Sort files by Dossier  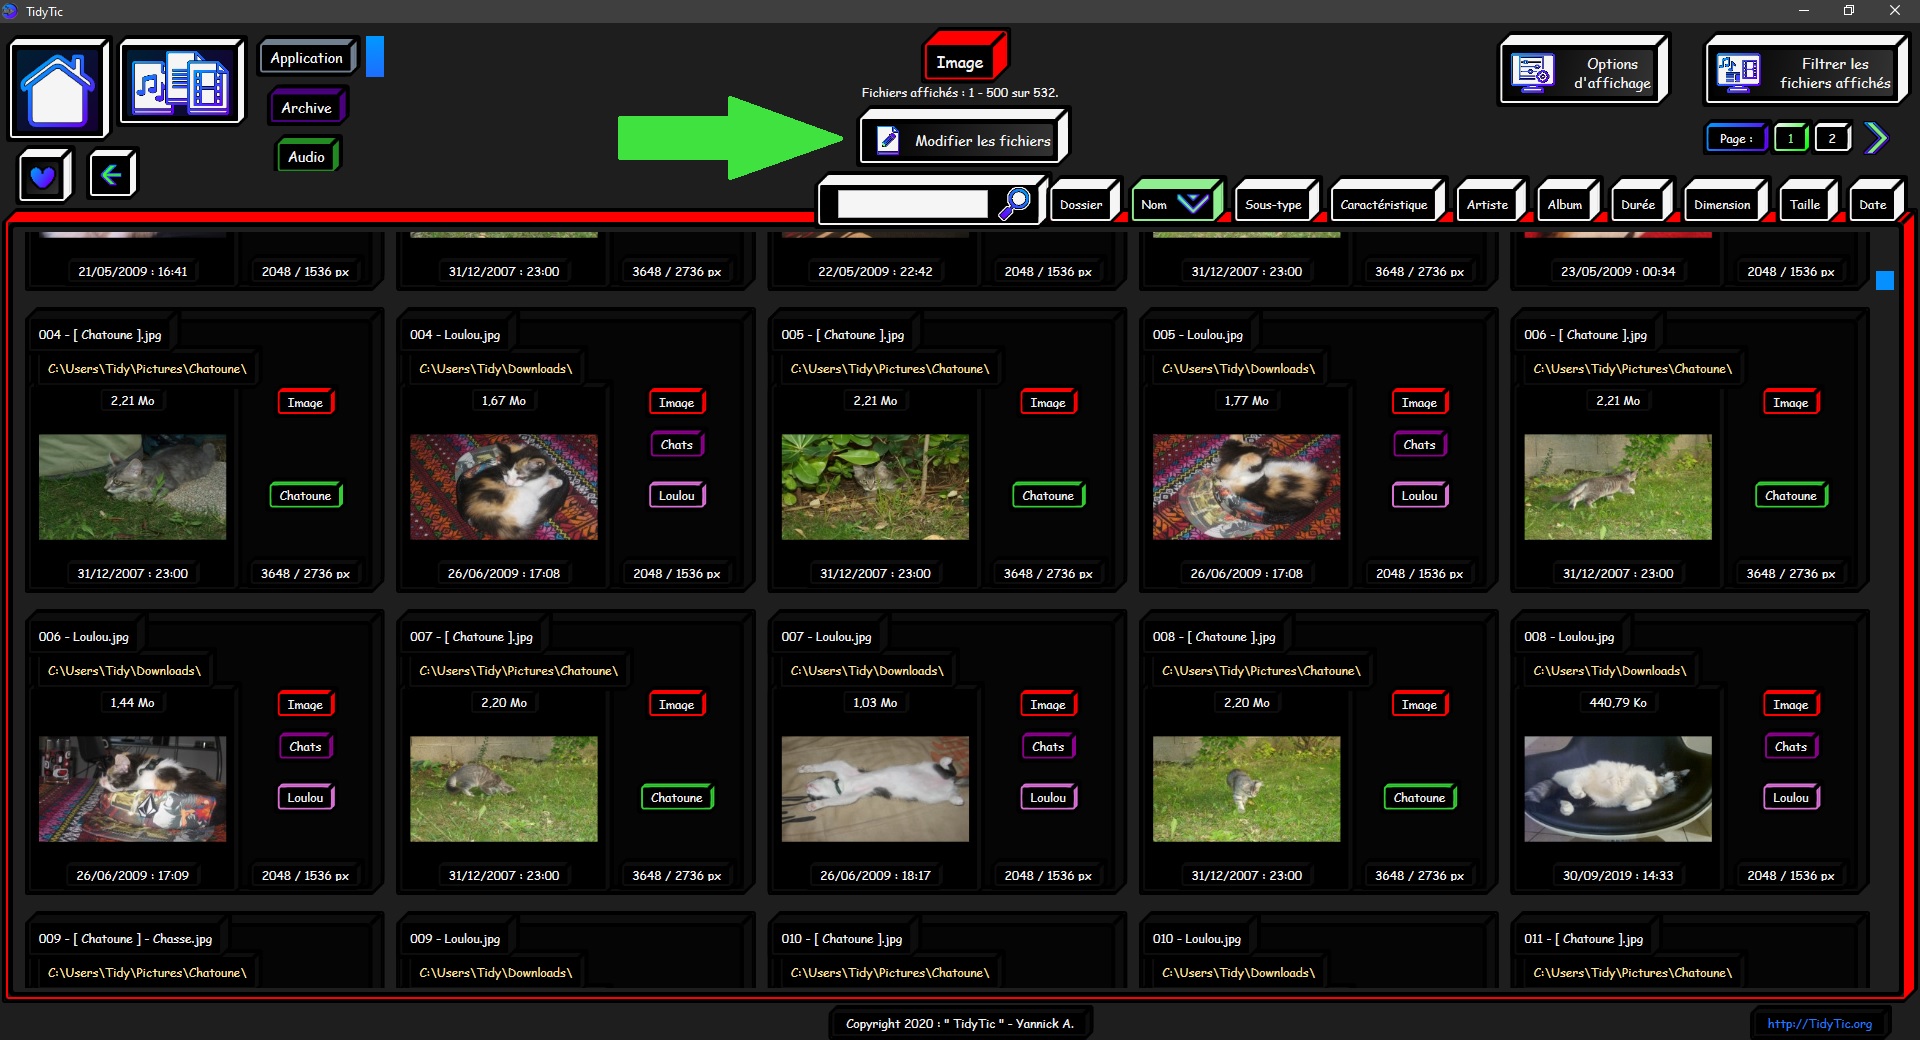tap(1084, 203)
